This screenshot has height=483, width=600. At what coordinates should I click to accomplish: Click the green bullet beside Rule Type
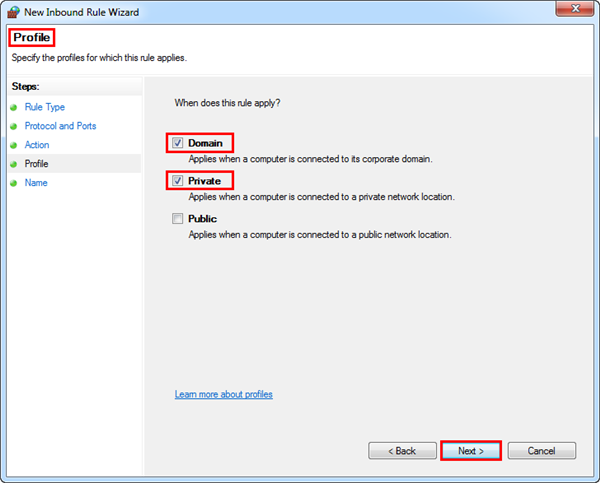coord(14,107)
